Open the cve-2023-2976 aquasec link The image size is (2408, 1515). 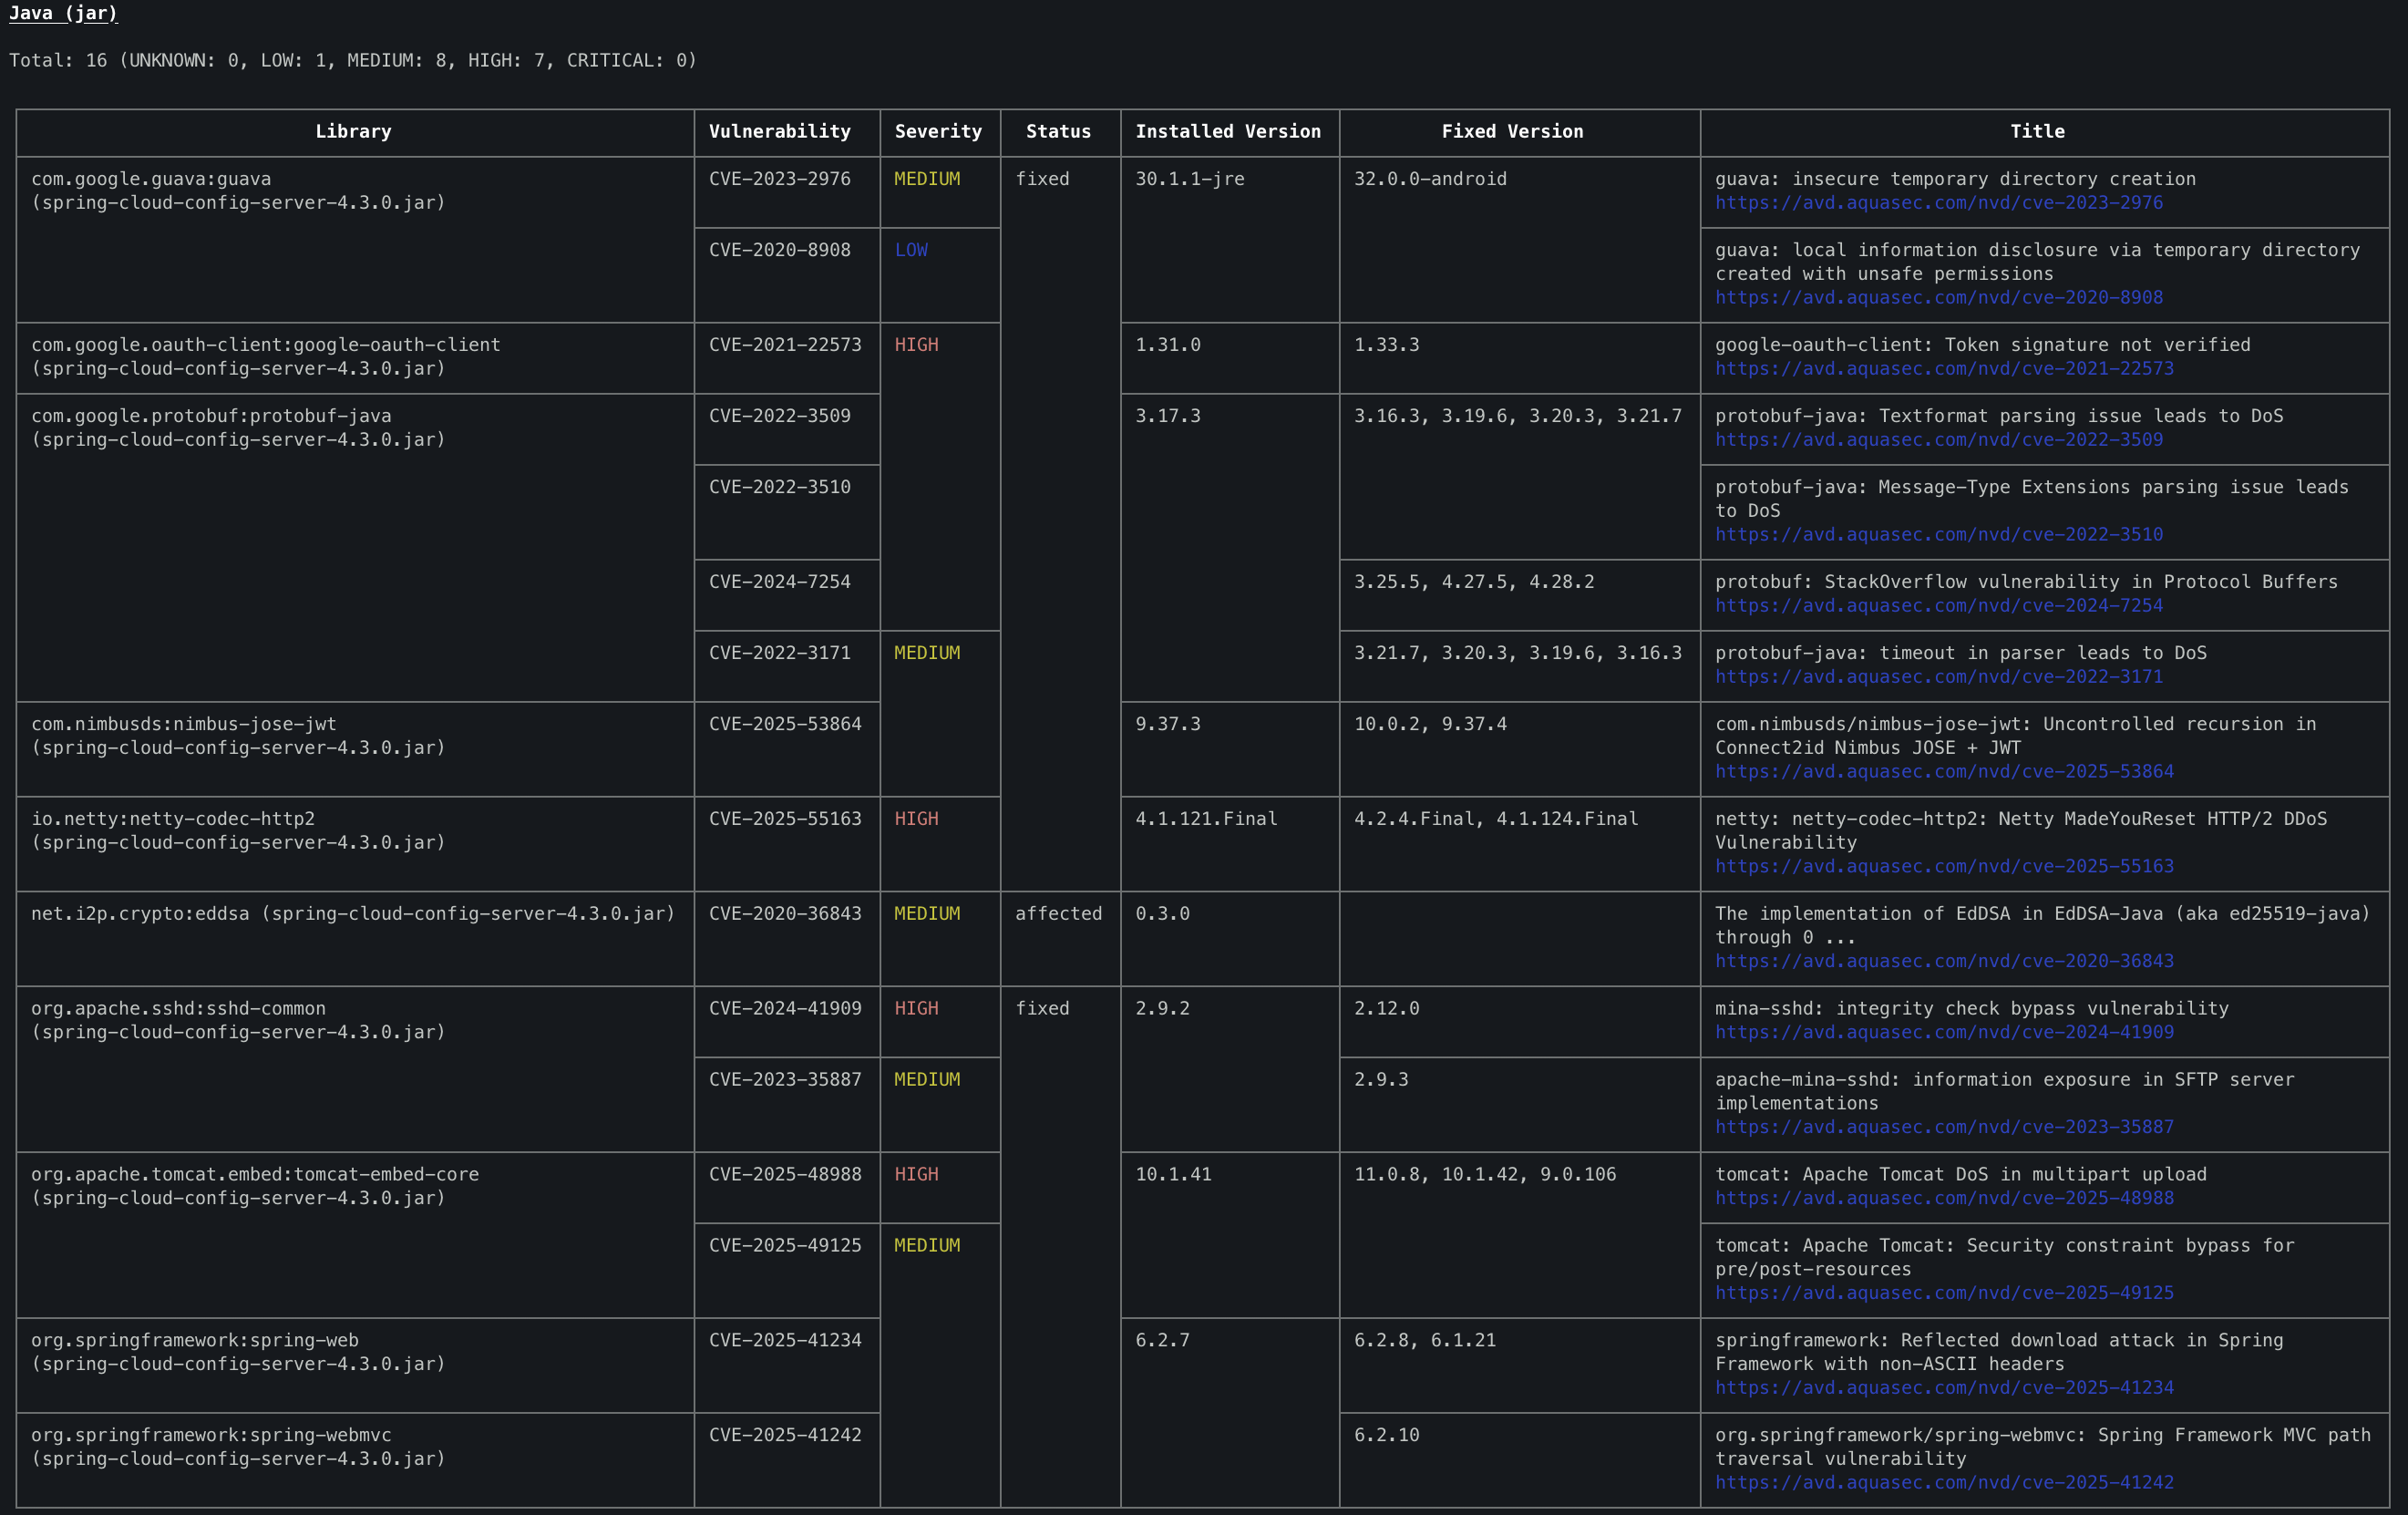point(1938,203)
